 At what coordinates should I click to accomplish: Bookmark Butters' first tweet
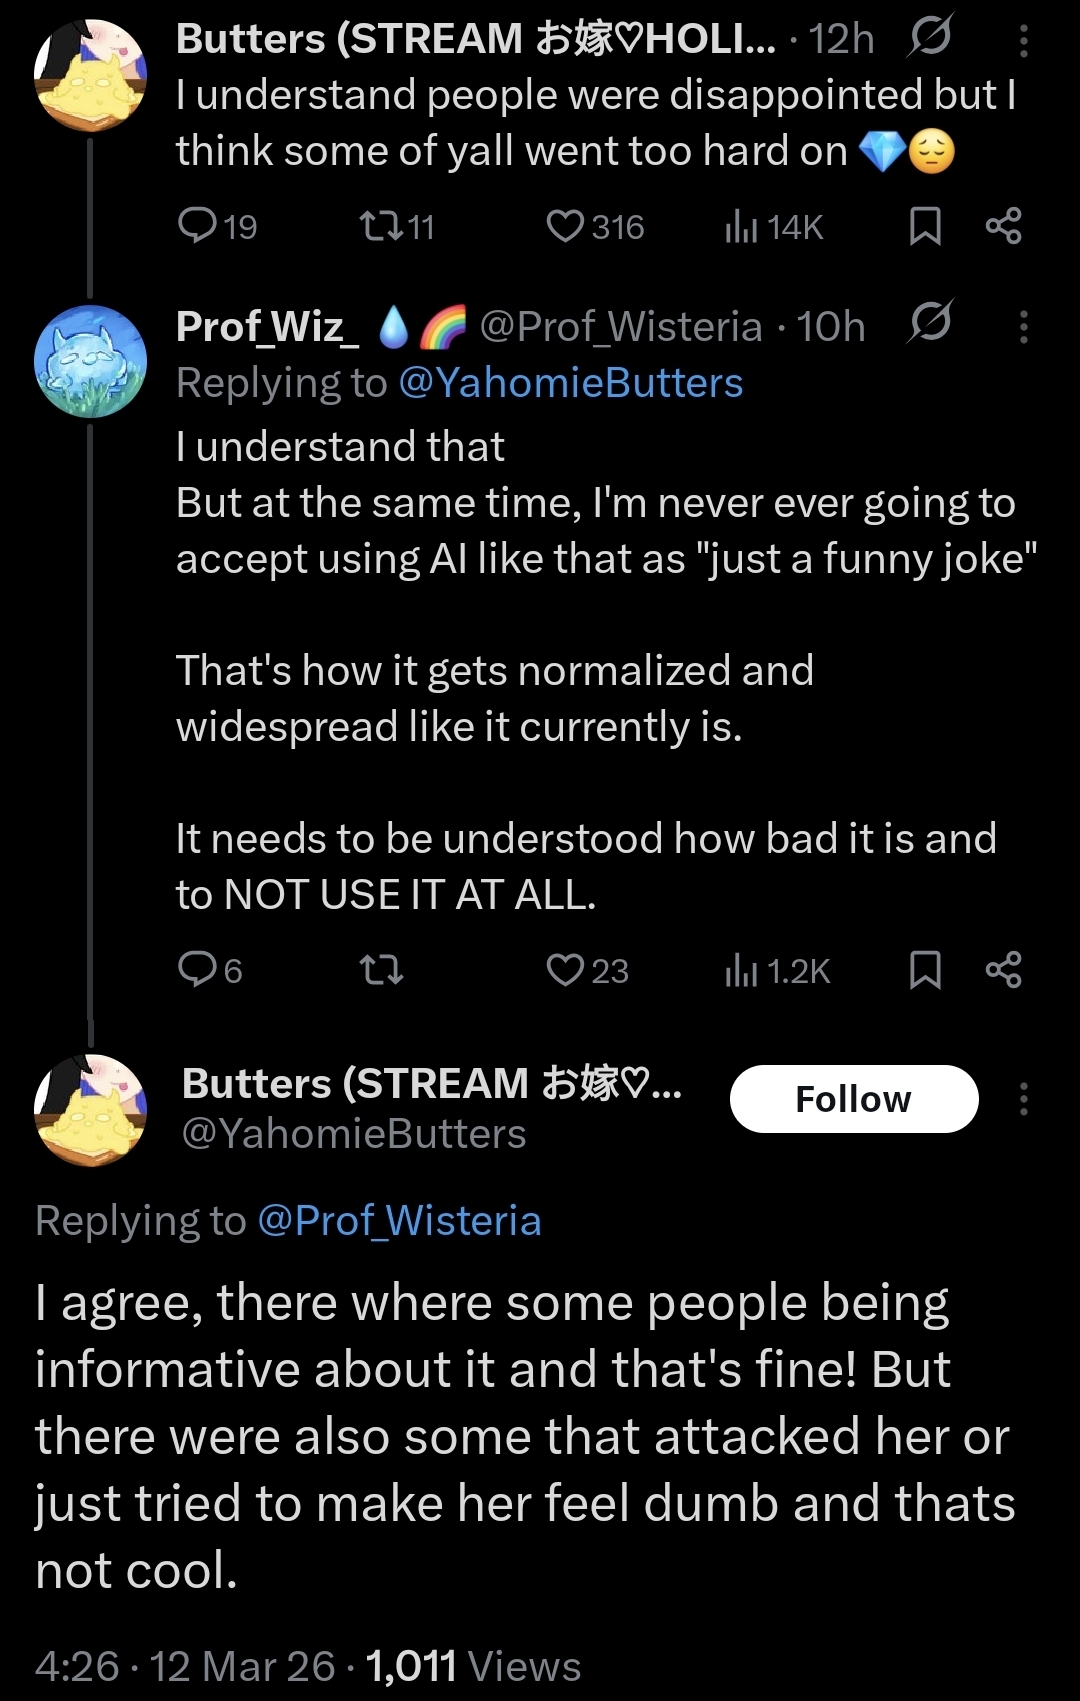(x=925, y=226)
